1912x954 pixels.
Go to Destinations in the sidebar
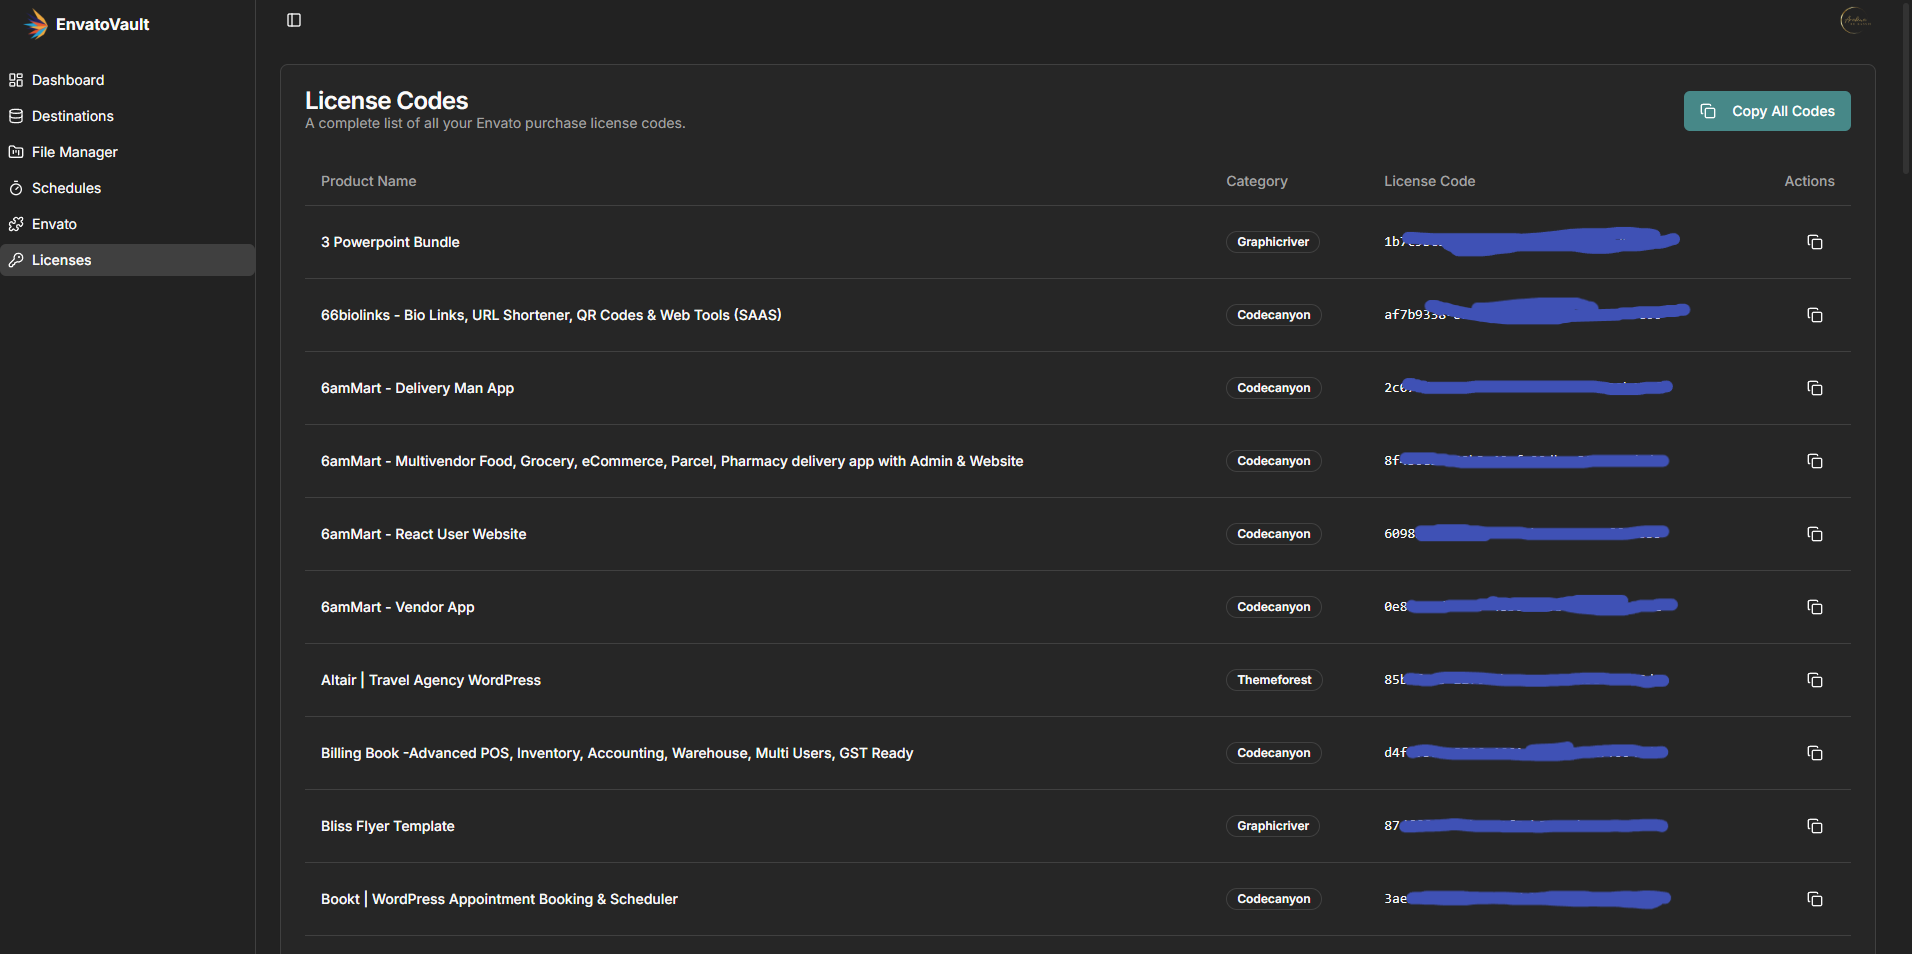pos(127,116)
